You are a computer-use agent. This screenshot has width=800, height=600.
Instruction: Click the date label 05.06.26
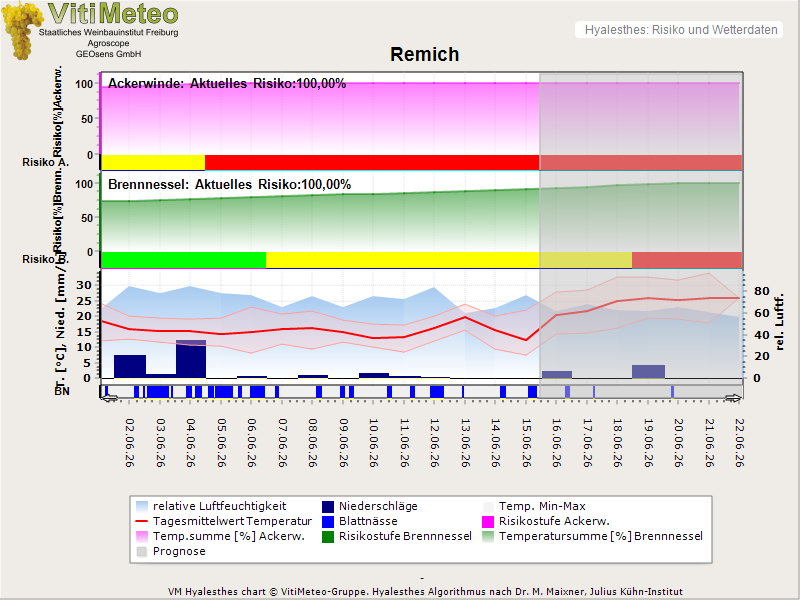pyautogui.click(x=221, y=443)
